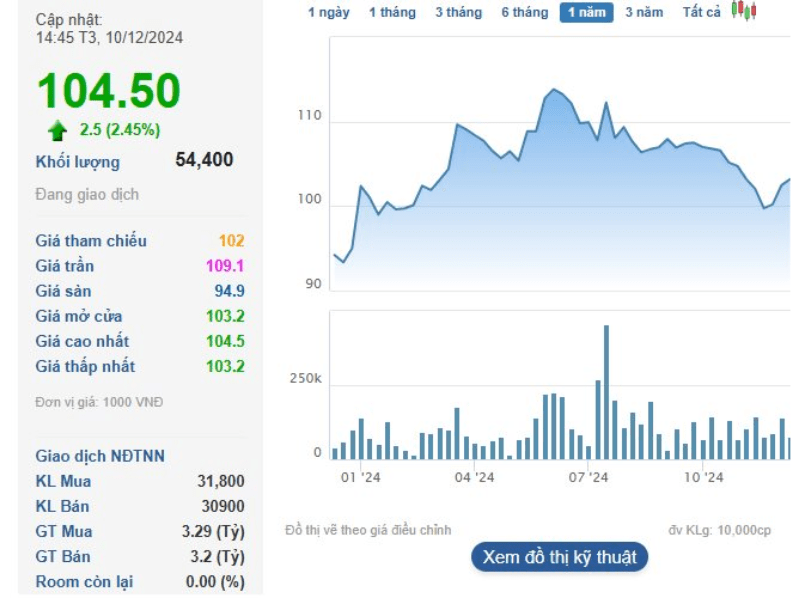
Task: Switch to the '3 năm' chart view
Action: click(644, 13)
